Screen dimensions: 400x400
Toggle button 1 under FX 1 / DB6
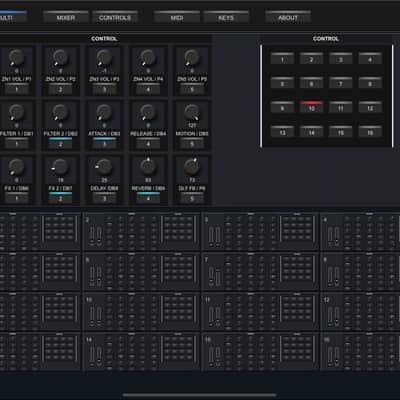click(x=17, y=198)
